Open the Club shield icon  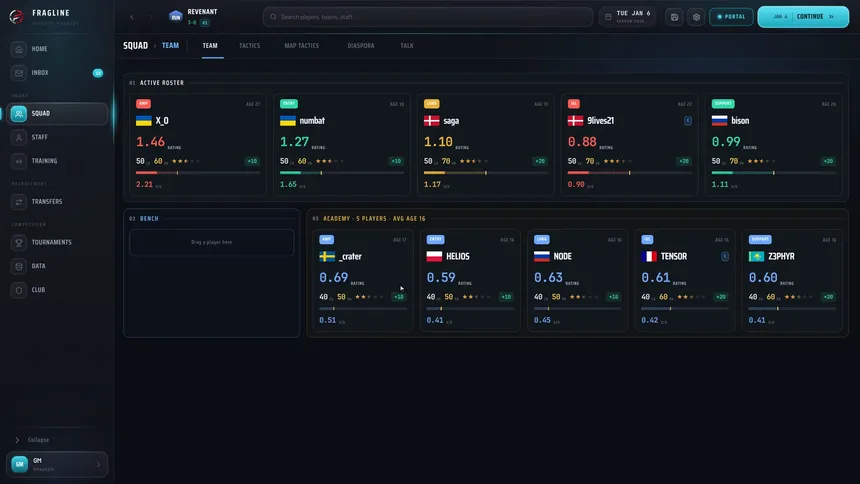tap(19, 290)
